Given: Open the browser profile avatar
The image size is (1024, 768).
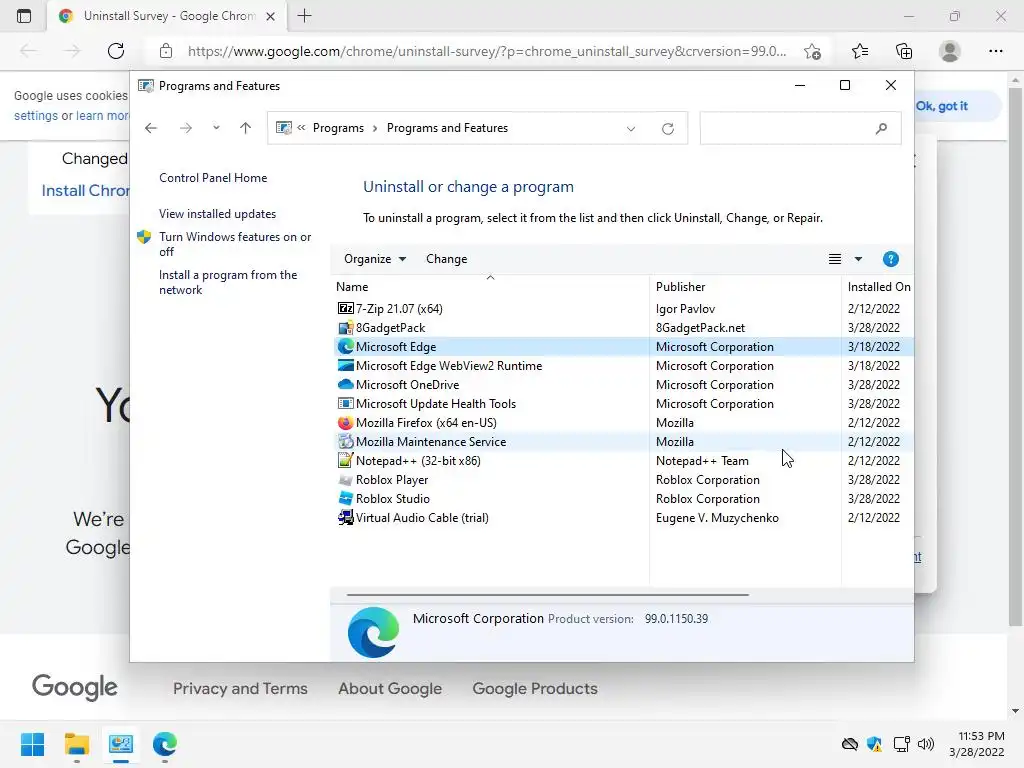Looking at the screenshot, I should [950, 51].
